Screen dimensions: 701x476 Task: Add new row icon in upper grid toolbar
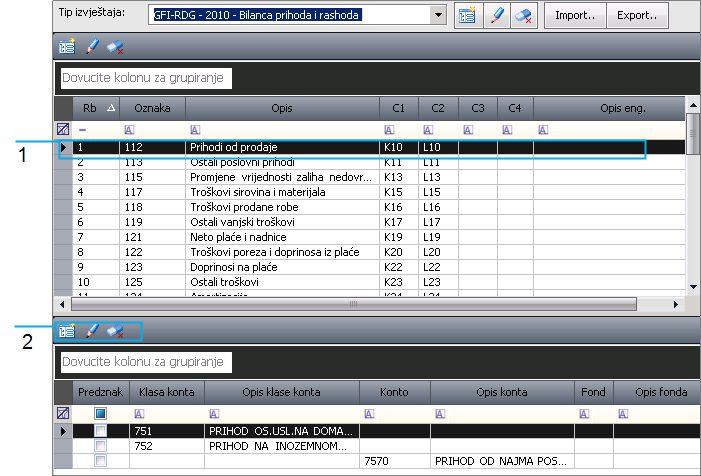[67, 46]
